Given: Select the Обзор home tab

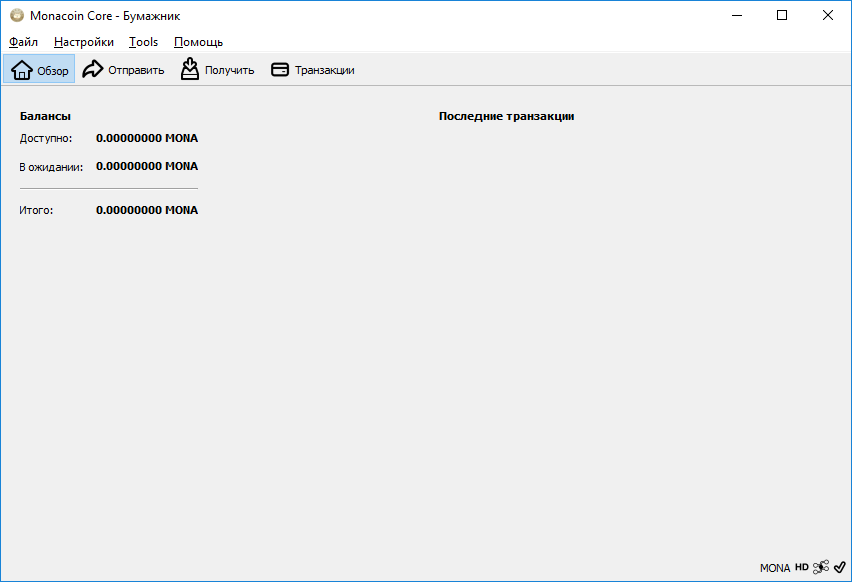Looking at the screenshot, I should tap(39, 69).
